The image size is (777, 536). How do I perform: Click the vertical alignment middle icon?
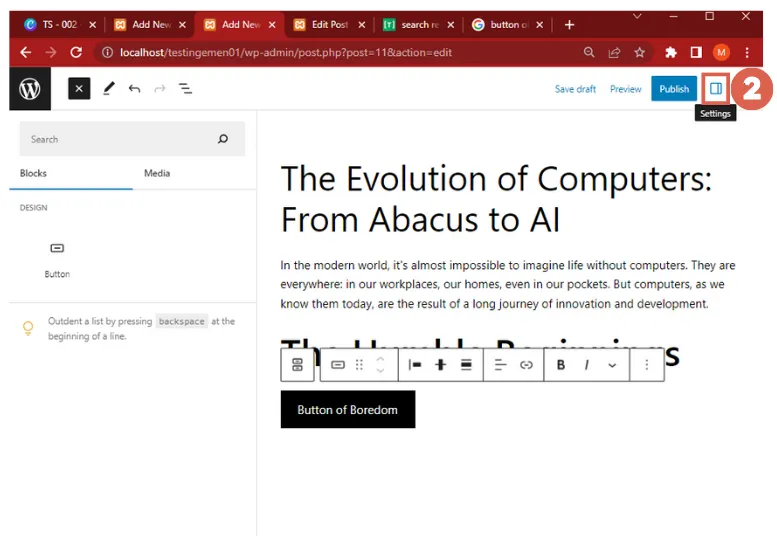pyautogui.click(x=441, y=365)
